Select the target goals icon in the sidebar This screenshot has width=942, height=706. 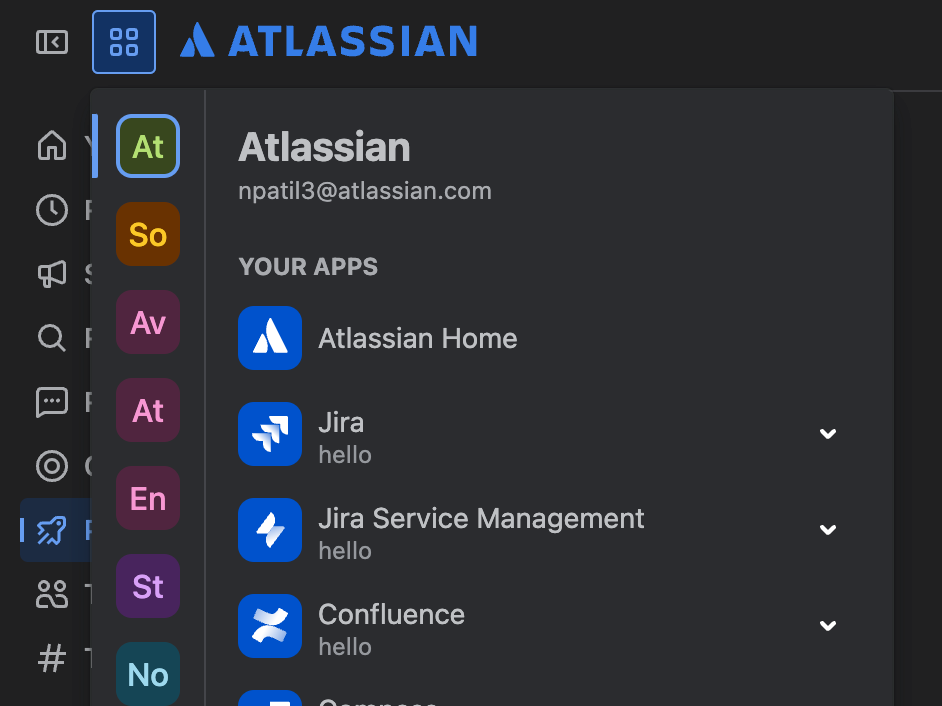click(x=52, y=466)
